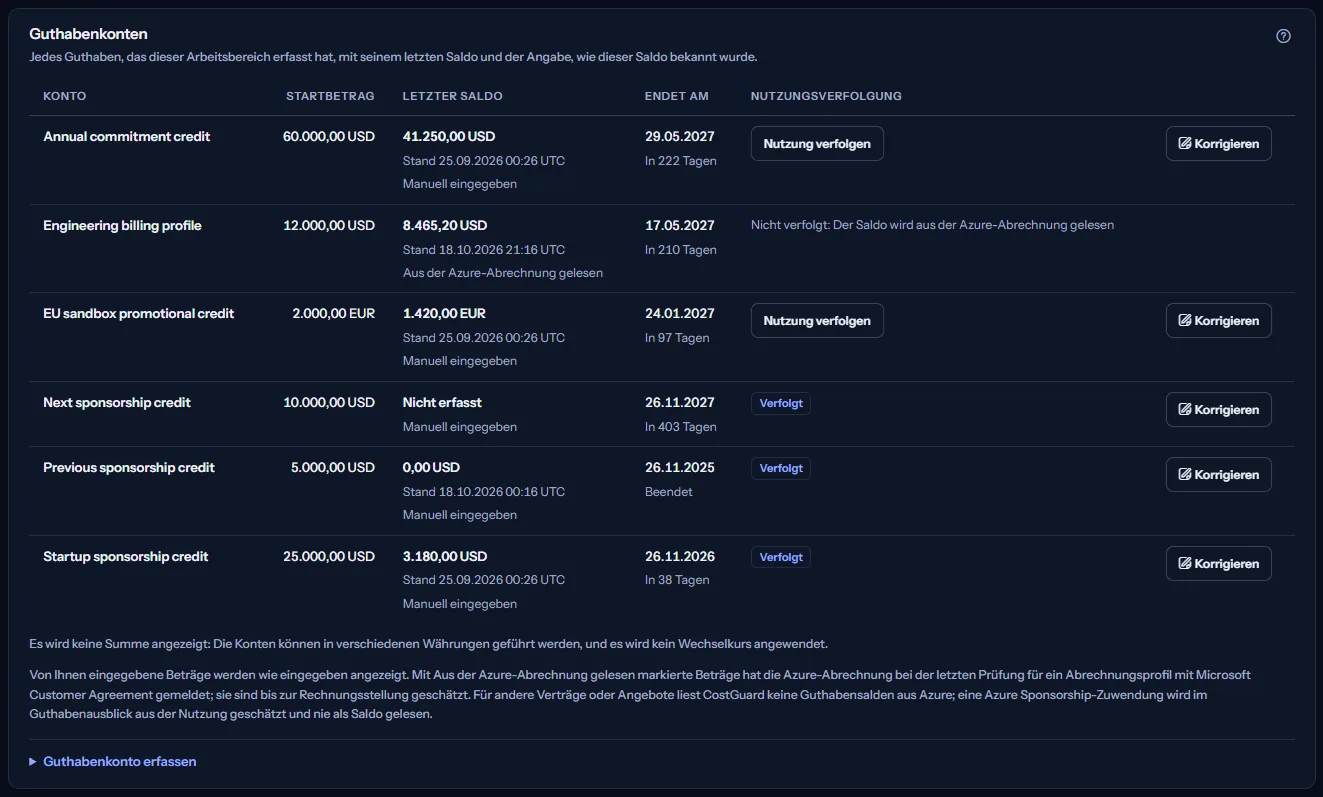
Task: Click the Beendet status text
Action: (x=669, y=492)
